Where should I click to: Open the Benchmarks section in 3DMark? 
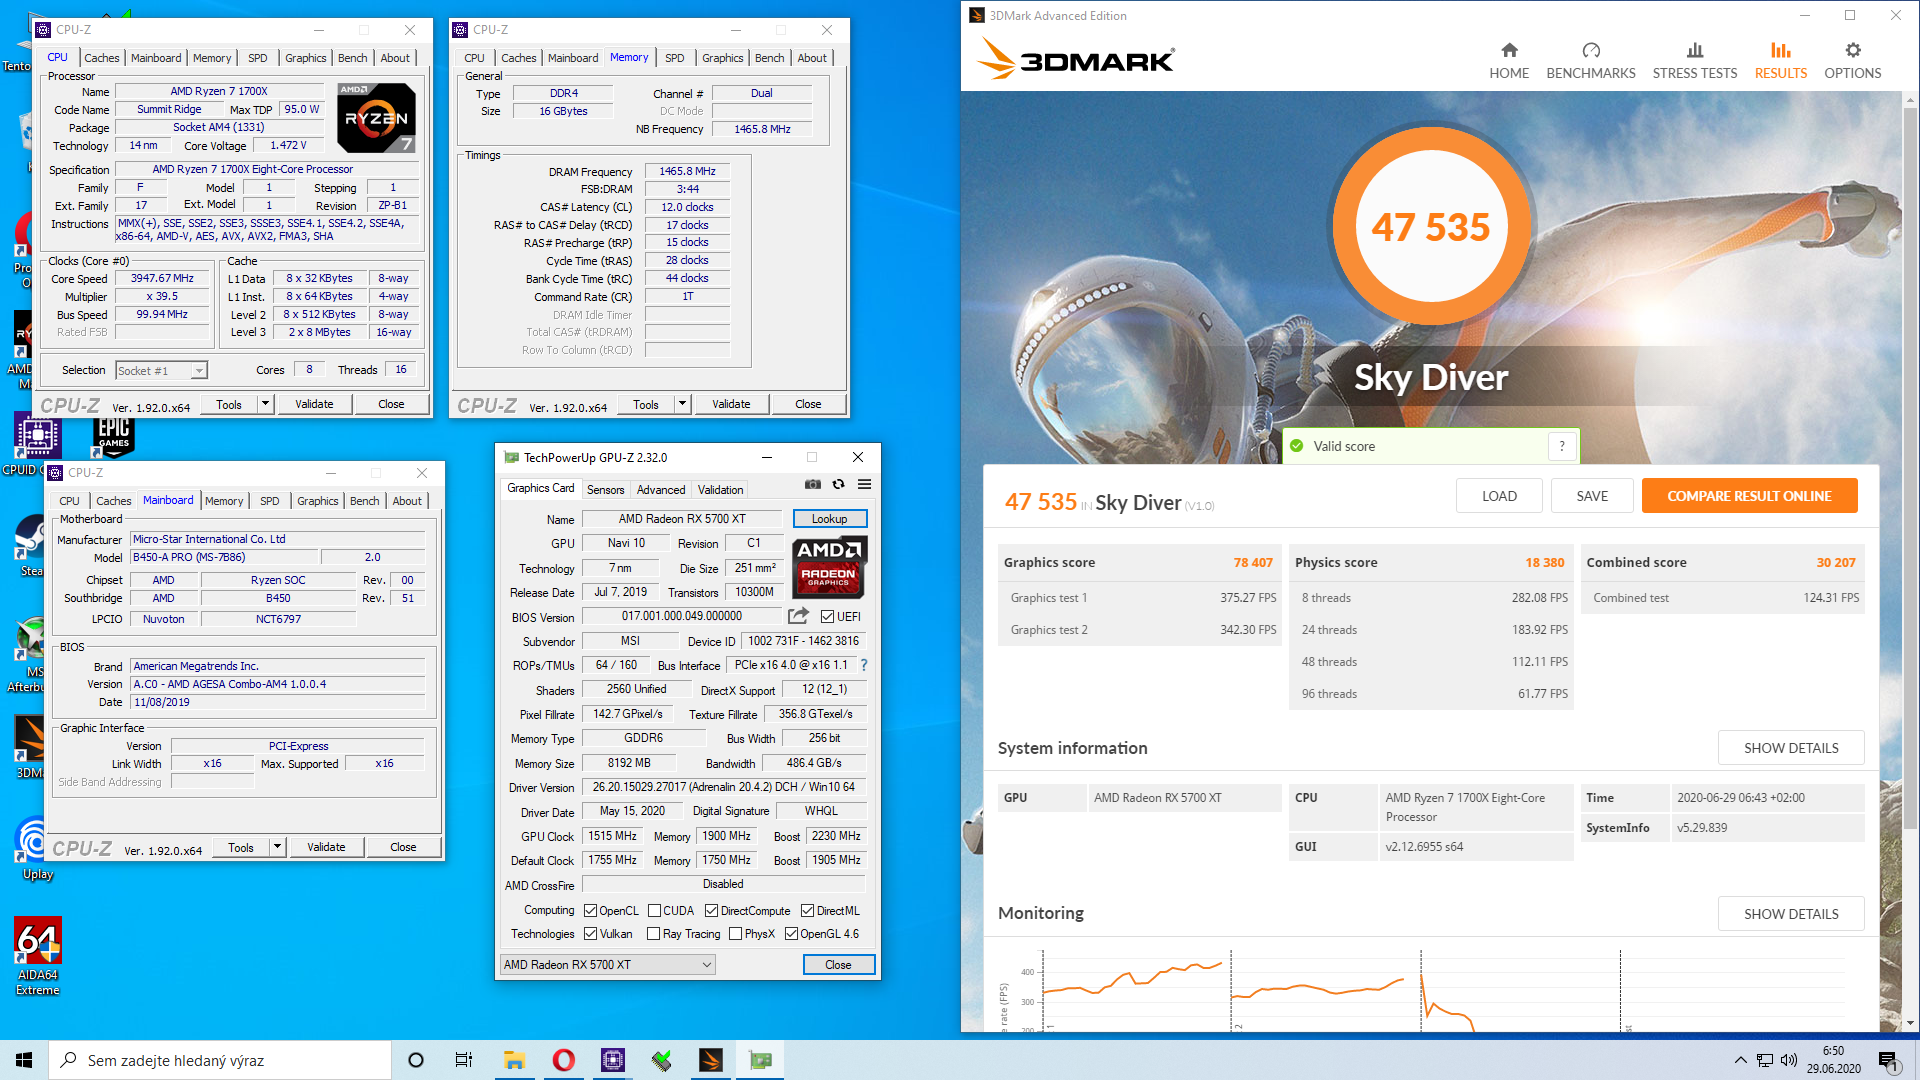point(1591,61)
